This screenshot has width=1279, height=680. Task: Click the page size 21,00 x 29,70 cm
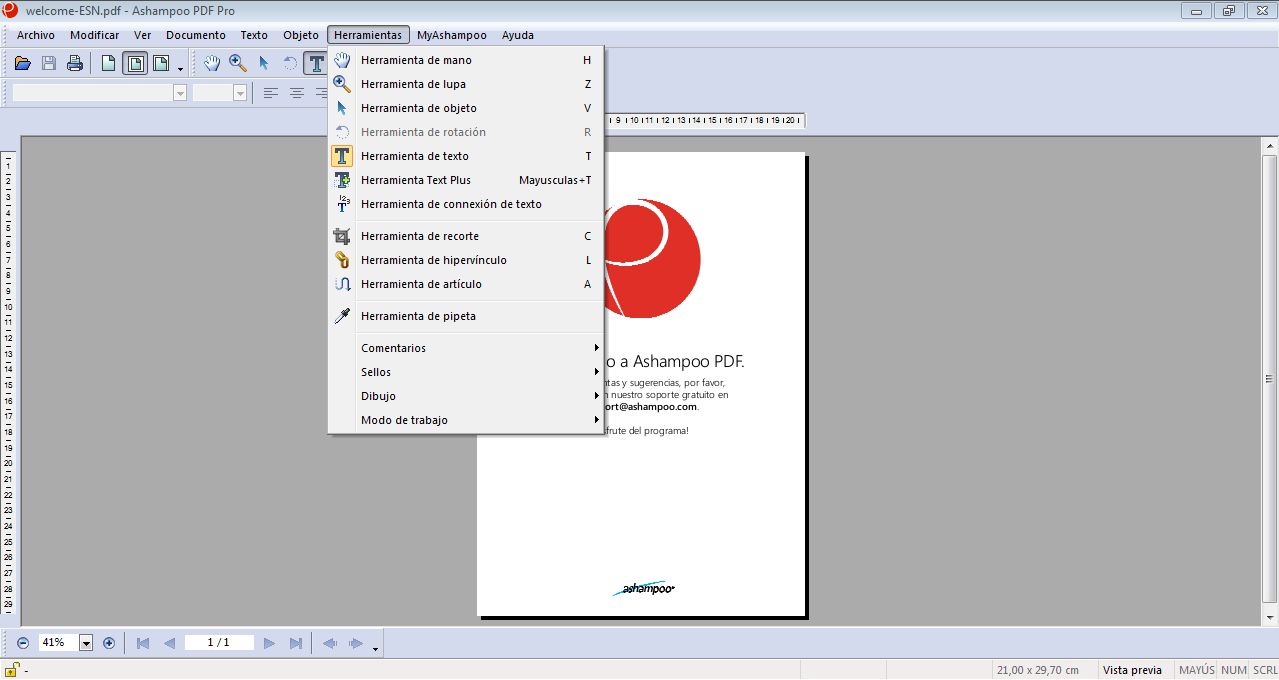[1038, 670]
